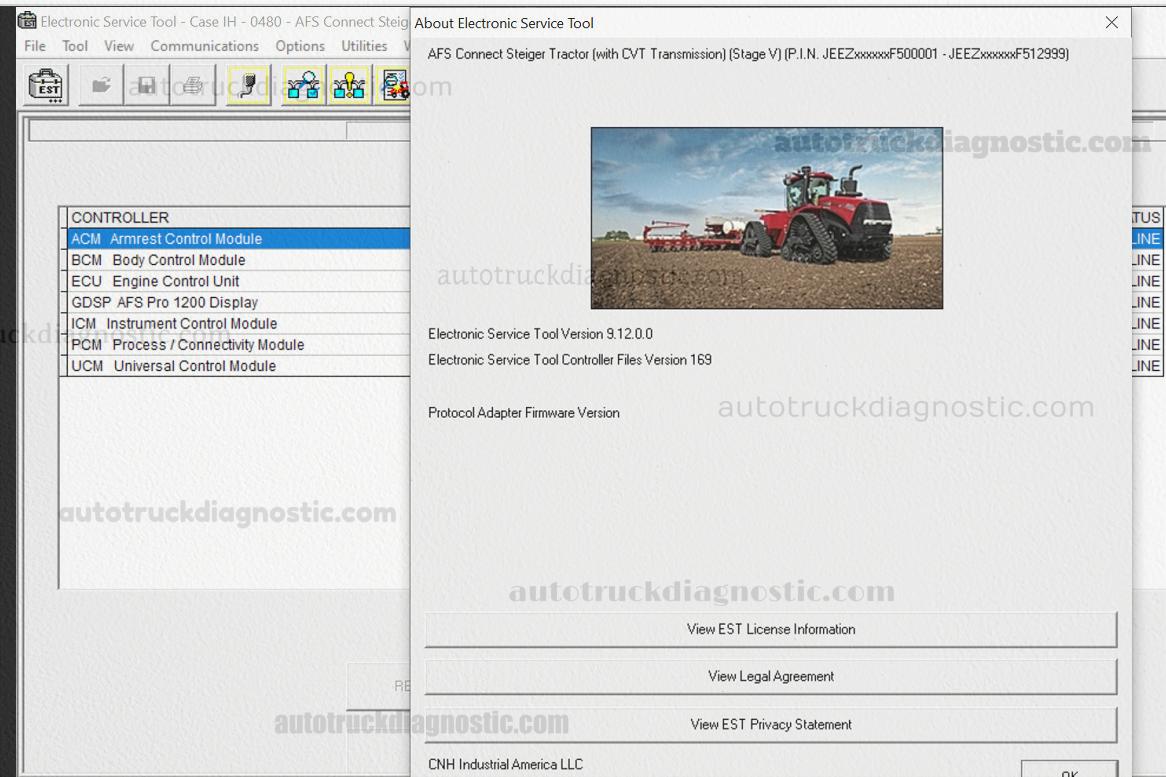
Task: Open the Tool menu
Action: 75,46
